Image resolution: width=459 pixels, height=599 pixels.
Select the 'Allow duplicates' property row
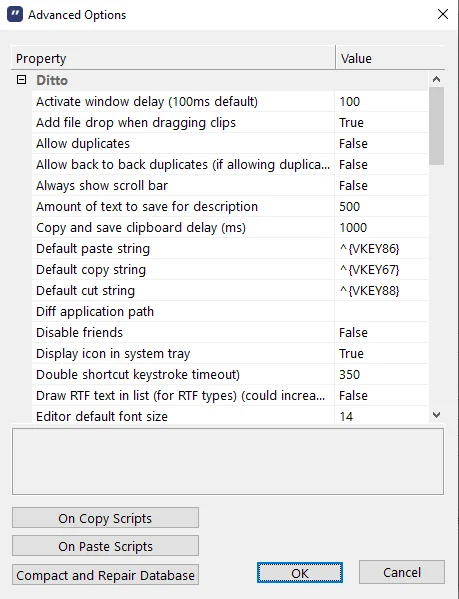click(183, 144)
